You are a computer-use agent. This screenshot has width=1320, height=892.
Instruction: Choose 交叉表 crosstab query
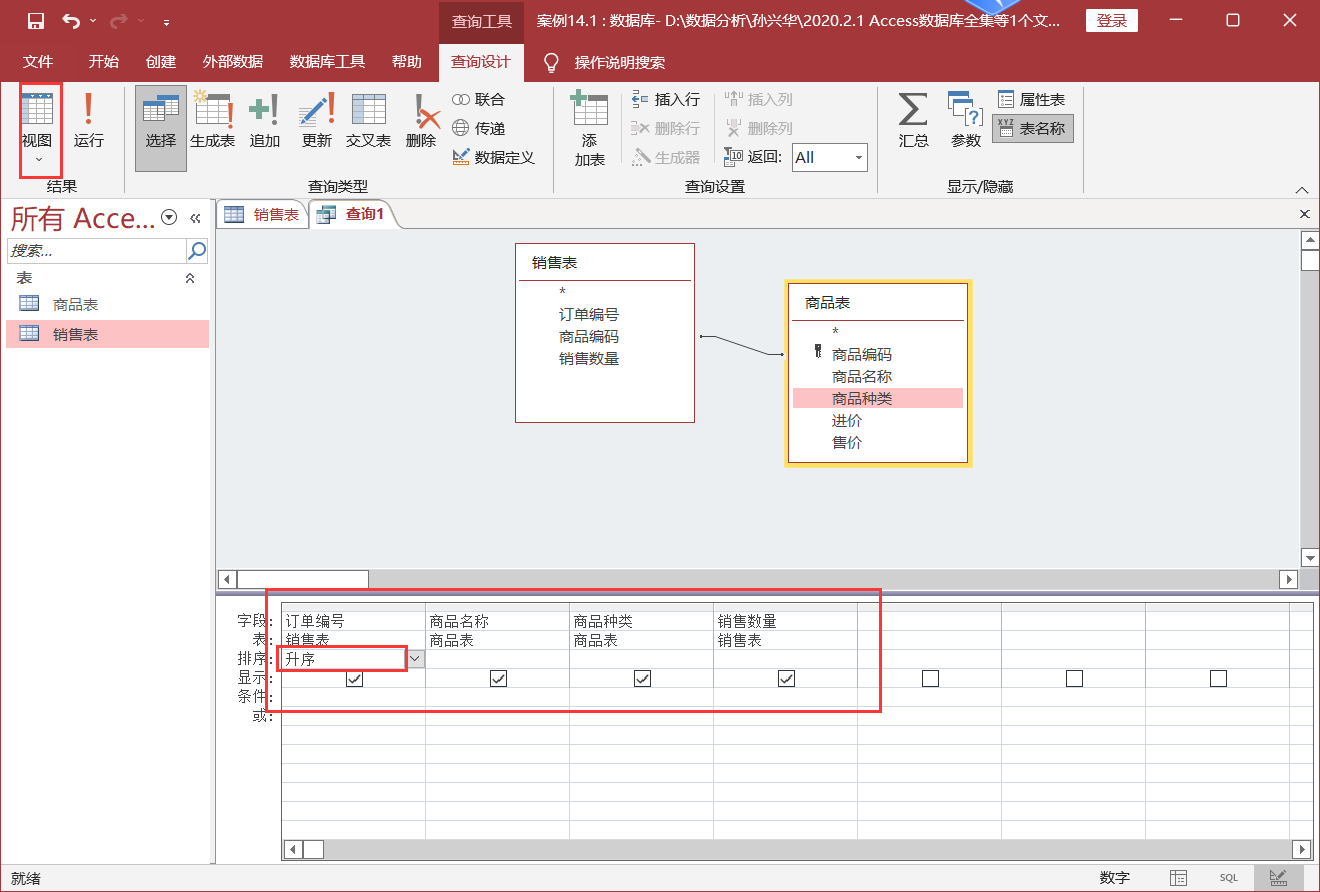(368, 120)
